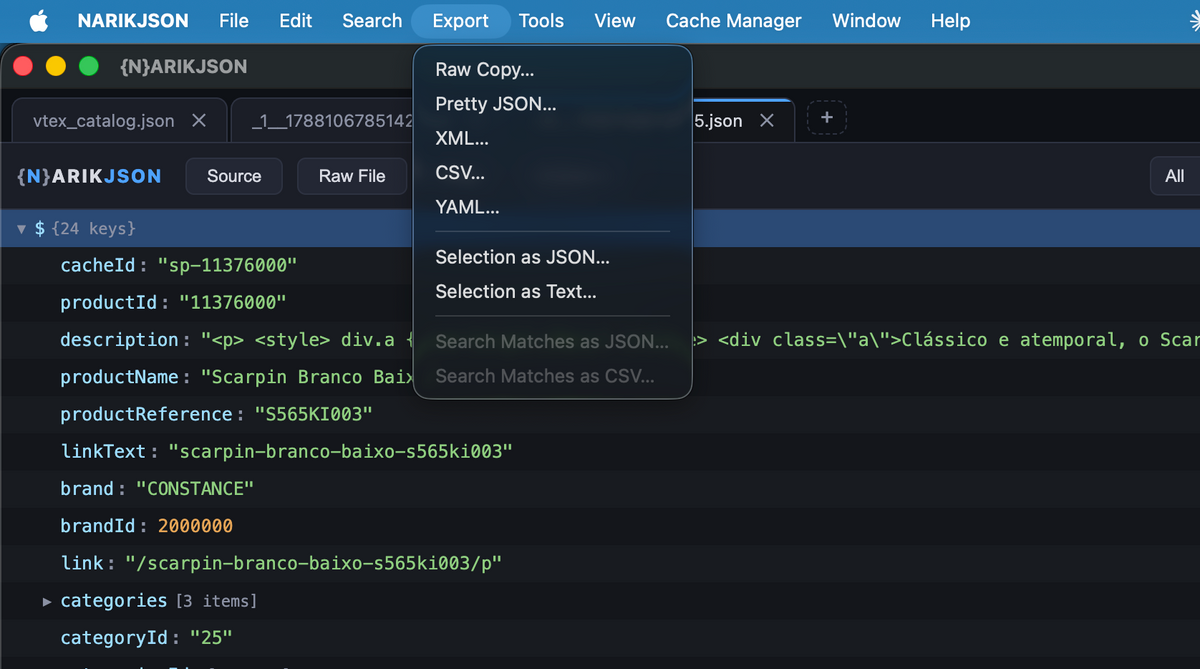The width and height of the screenshot is (1200, 669).
Task: Open the Help menu
Action: pos(950,20)
